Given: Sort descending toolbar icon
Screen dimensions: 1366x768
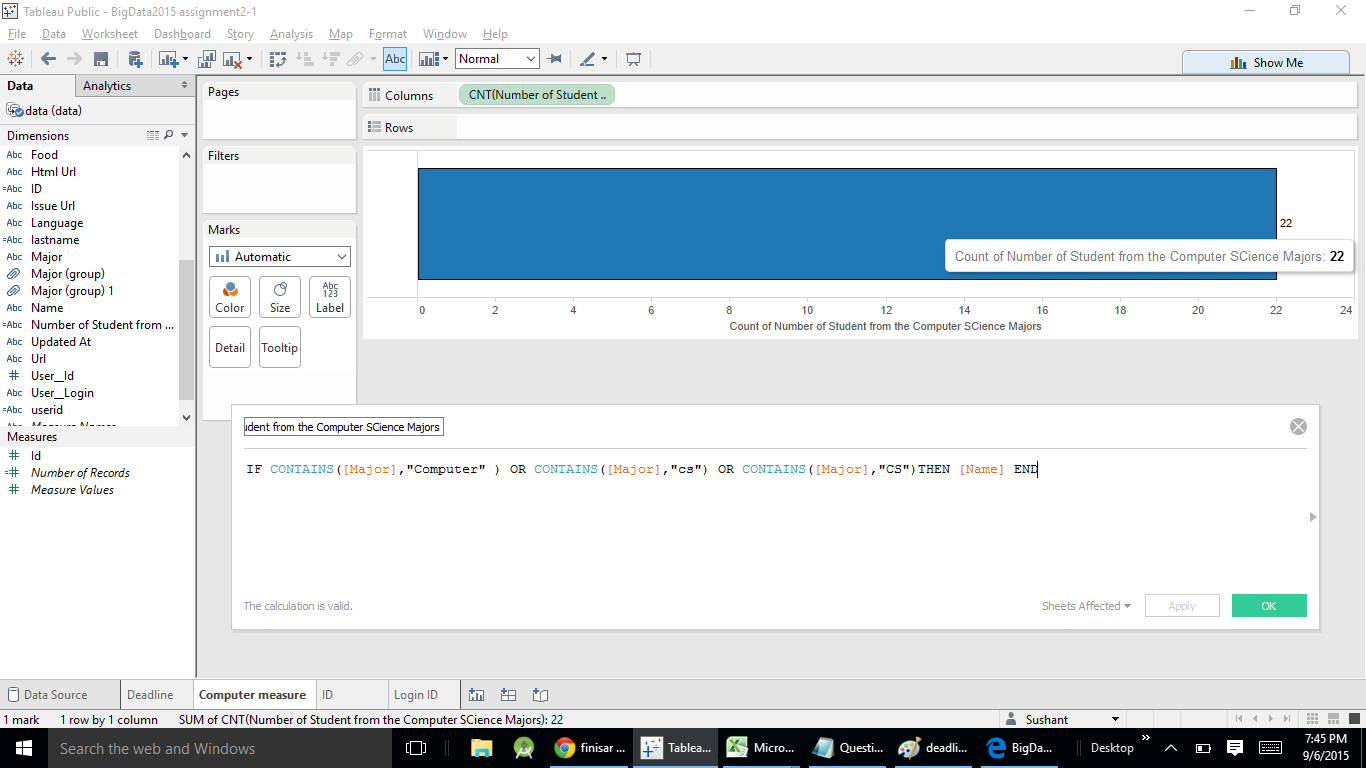Looking at the screenshot, I should (330, 59).
